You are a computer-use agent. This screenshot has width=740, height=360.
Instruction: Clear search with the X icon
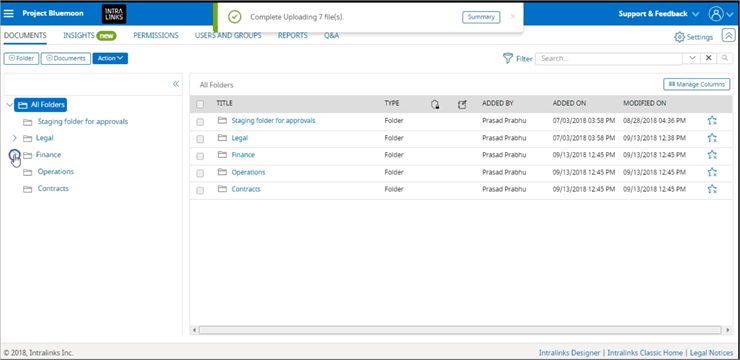tap(708, 59)
